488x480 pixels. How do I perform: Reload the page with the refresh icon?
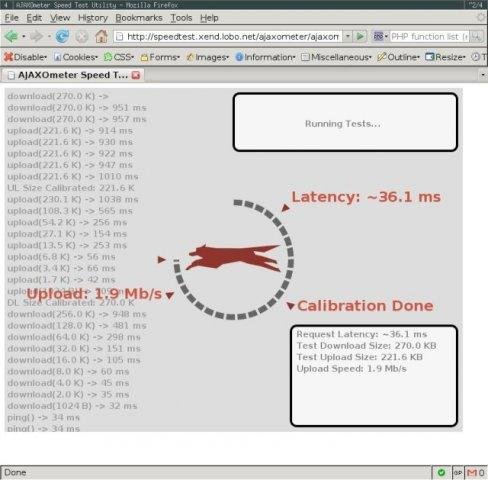click(x=62, y=36)
